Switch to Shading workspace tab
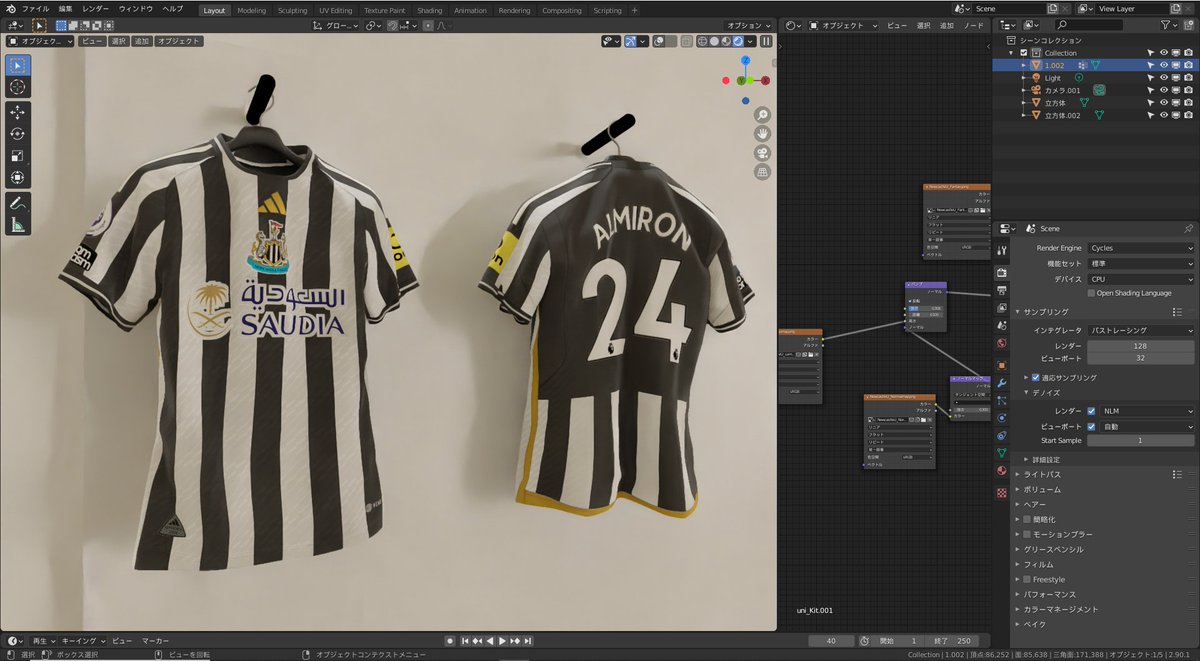The width and height of the screenshot is (1200, 661). 429,10
